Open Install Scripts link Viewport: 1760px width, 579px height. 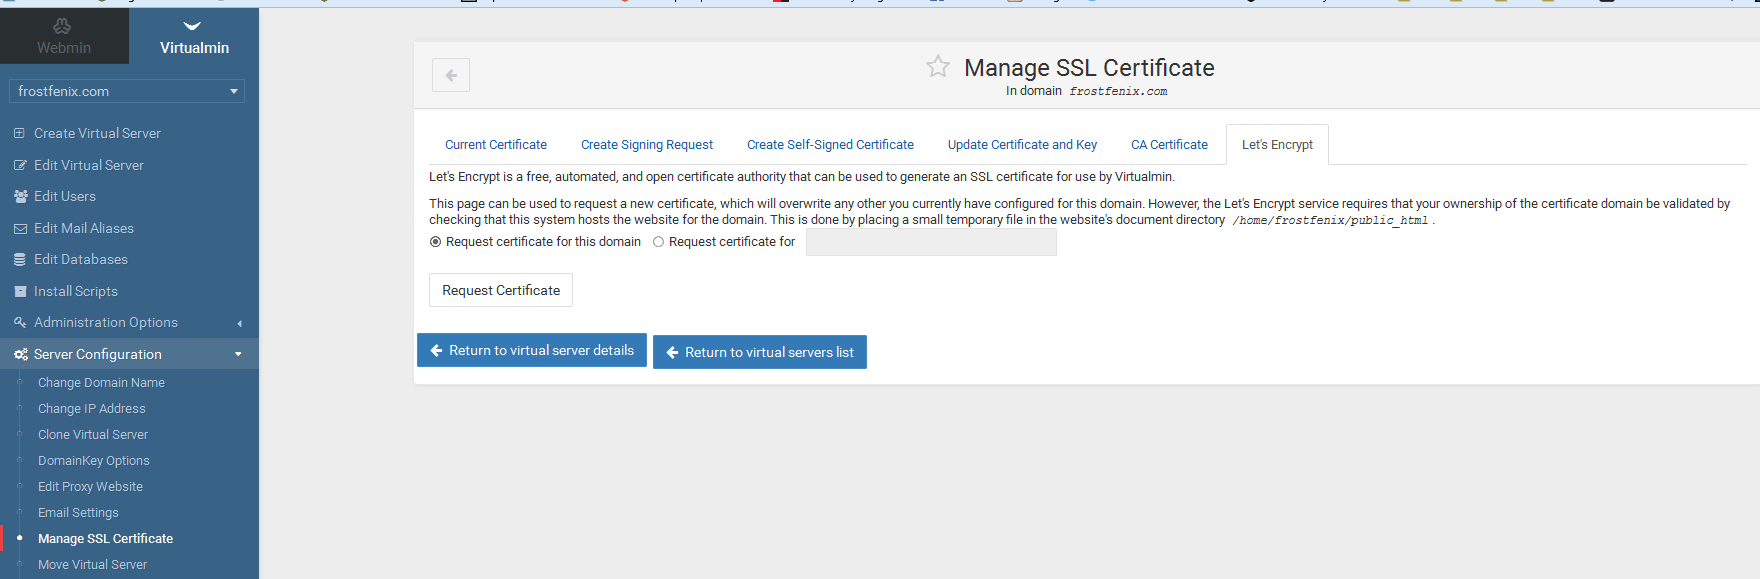click(x=76, y=291)
